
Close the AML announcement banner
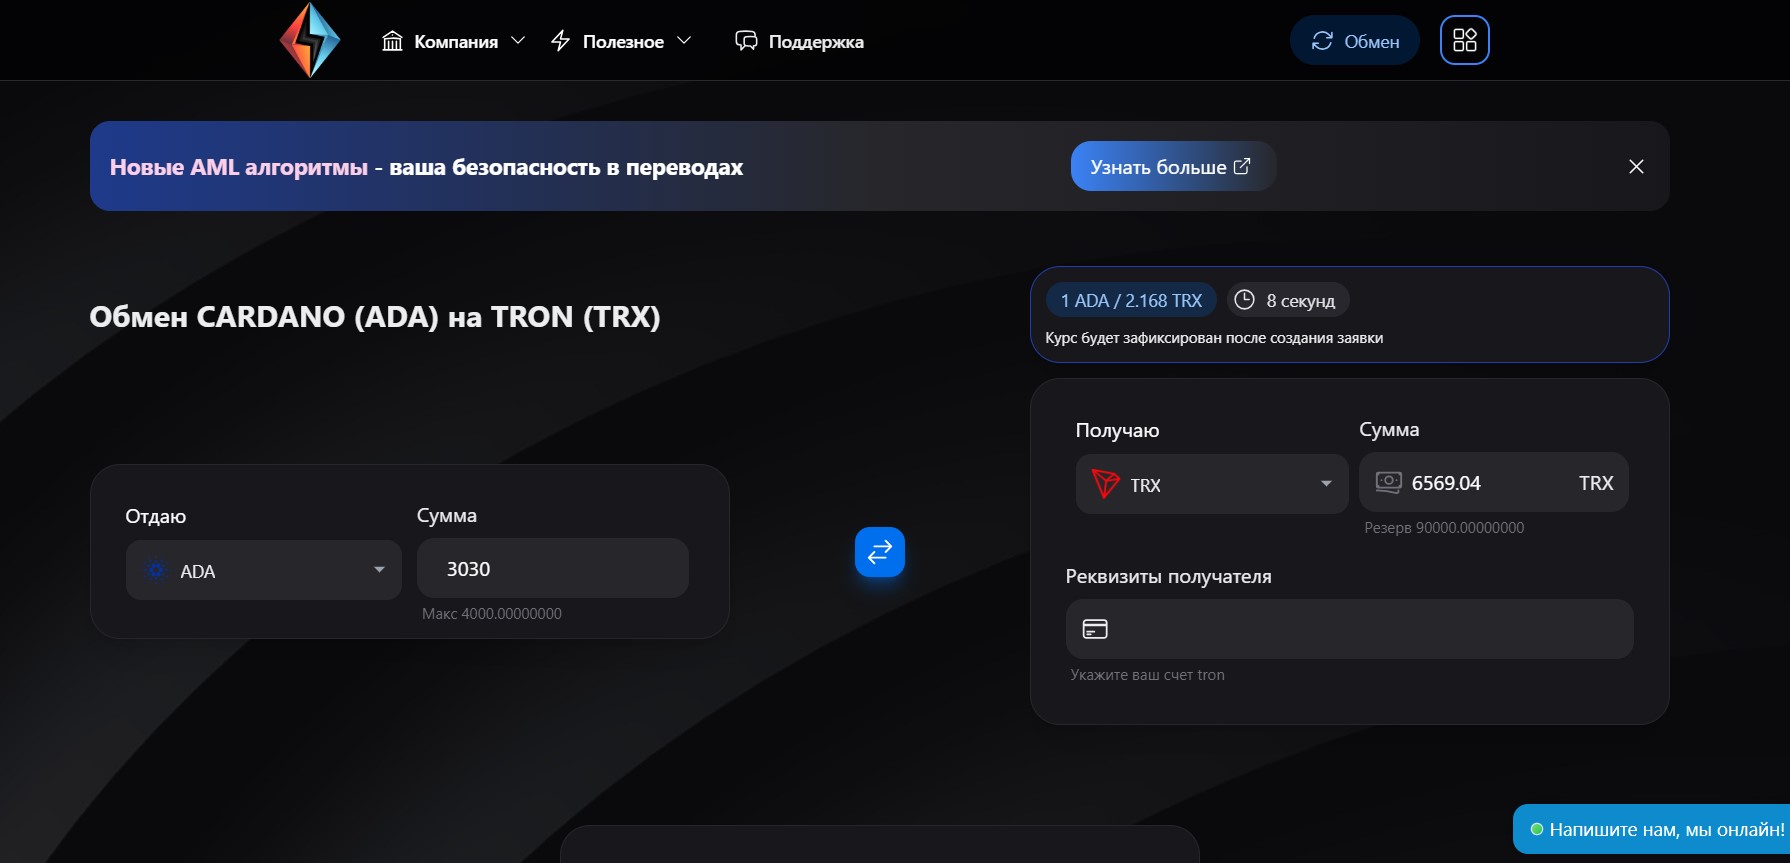pos(1636,167)
